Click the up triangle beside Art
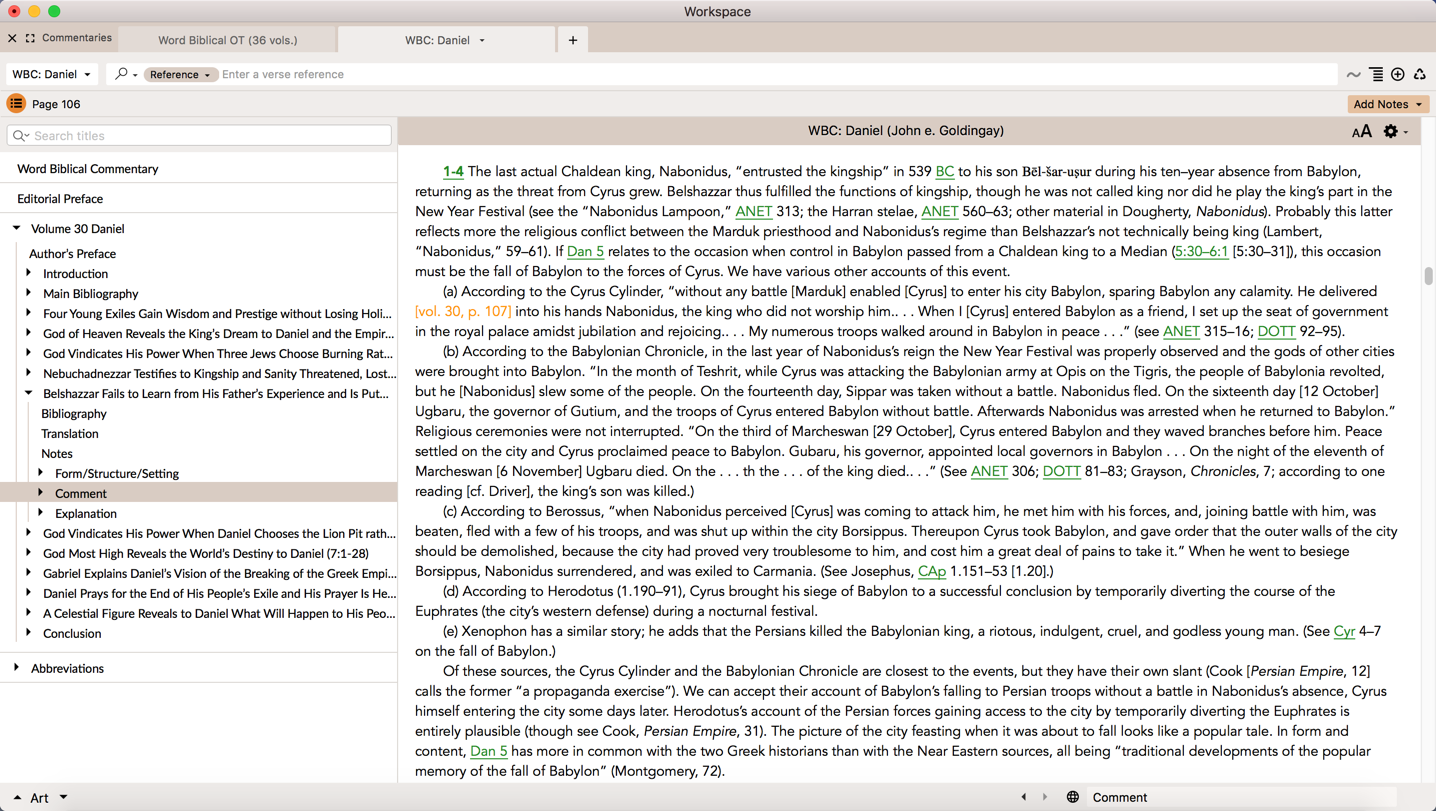Screen dimensions: 1436x811 17,798
